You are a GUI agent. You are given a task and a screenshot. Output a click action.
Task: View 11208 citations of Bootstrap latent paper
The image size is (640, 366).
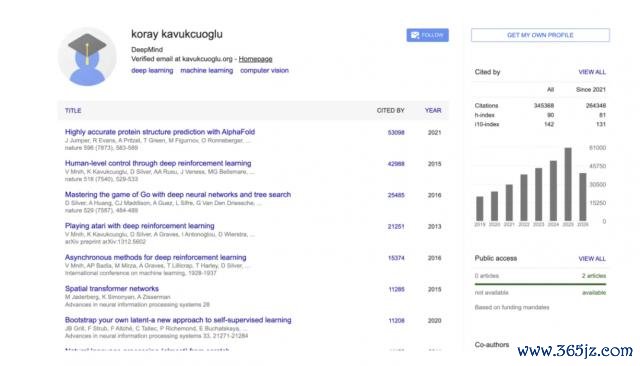pos(396,321)
